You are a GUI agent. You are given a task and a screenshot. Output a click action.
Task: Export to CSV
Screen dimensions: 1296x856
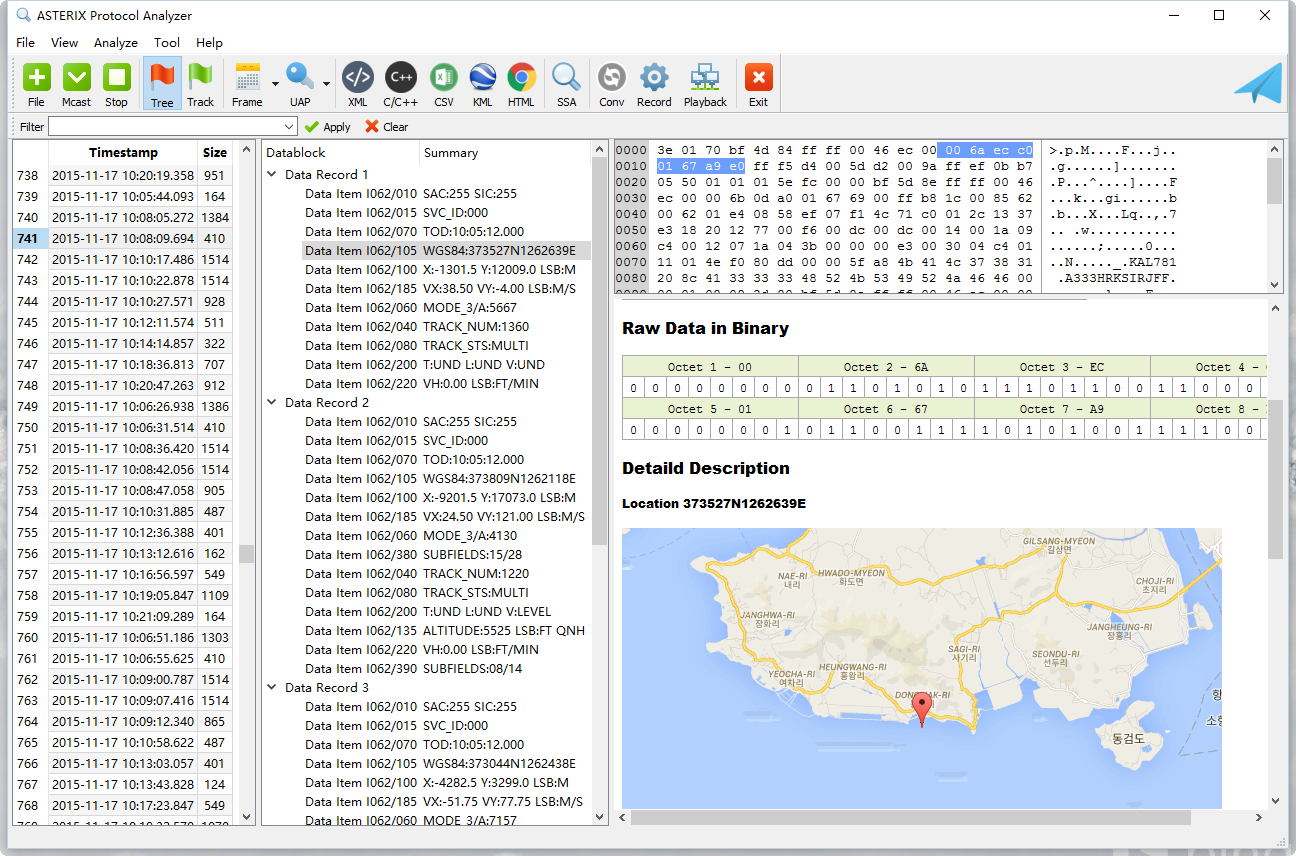(x=444, y=85)
